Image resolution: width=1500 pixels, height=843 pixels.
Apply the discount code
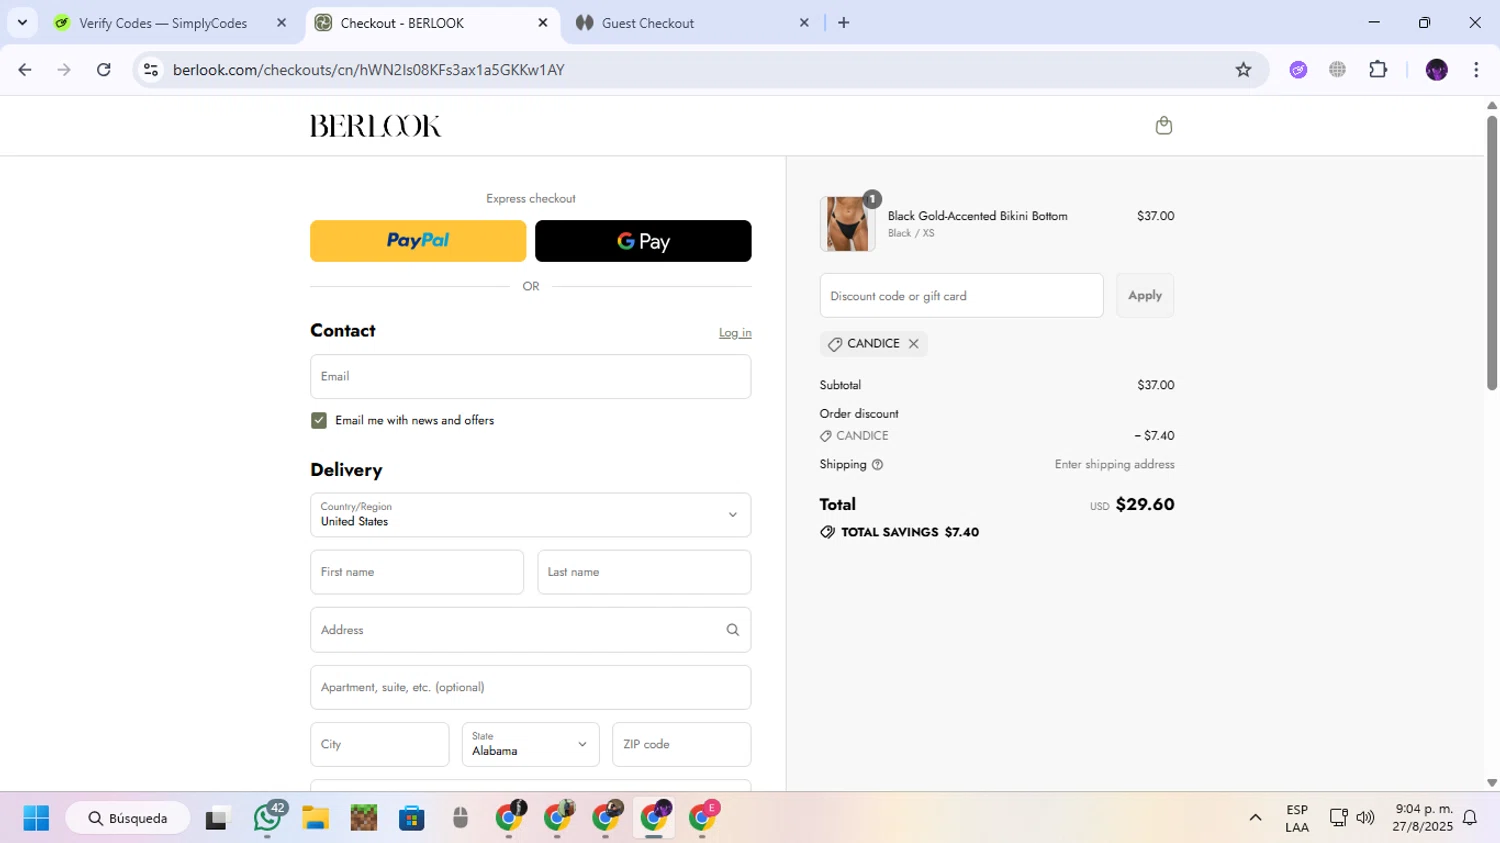1145,296
